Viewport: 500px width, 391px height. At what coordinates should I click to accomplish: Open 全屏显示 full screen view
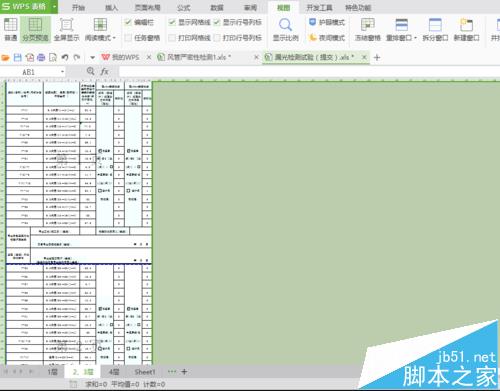(x=66, y=29)
